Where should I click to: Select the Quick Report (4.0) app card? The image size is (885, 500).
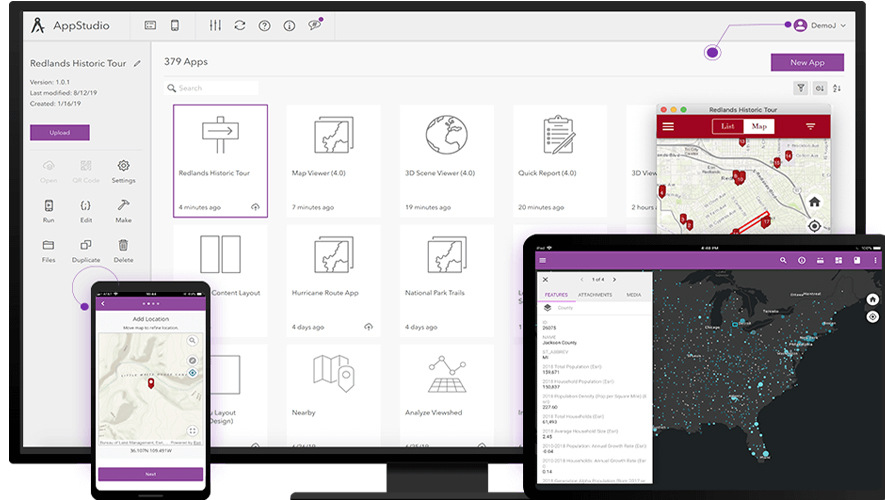(x=560, y=161)
